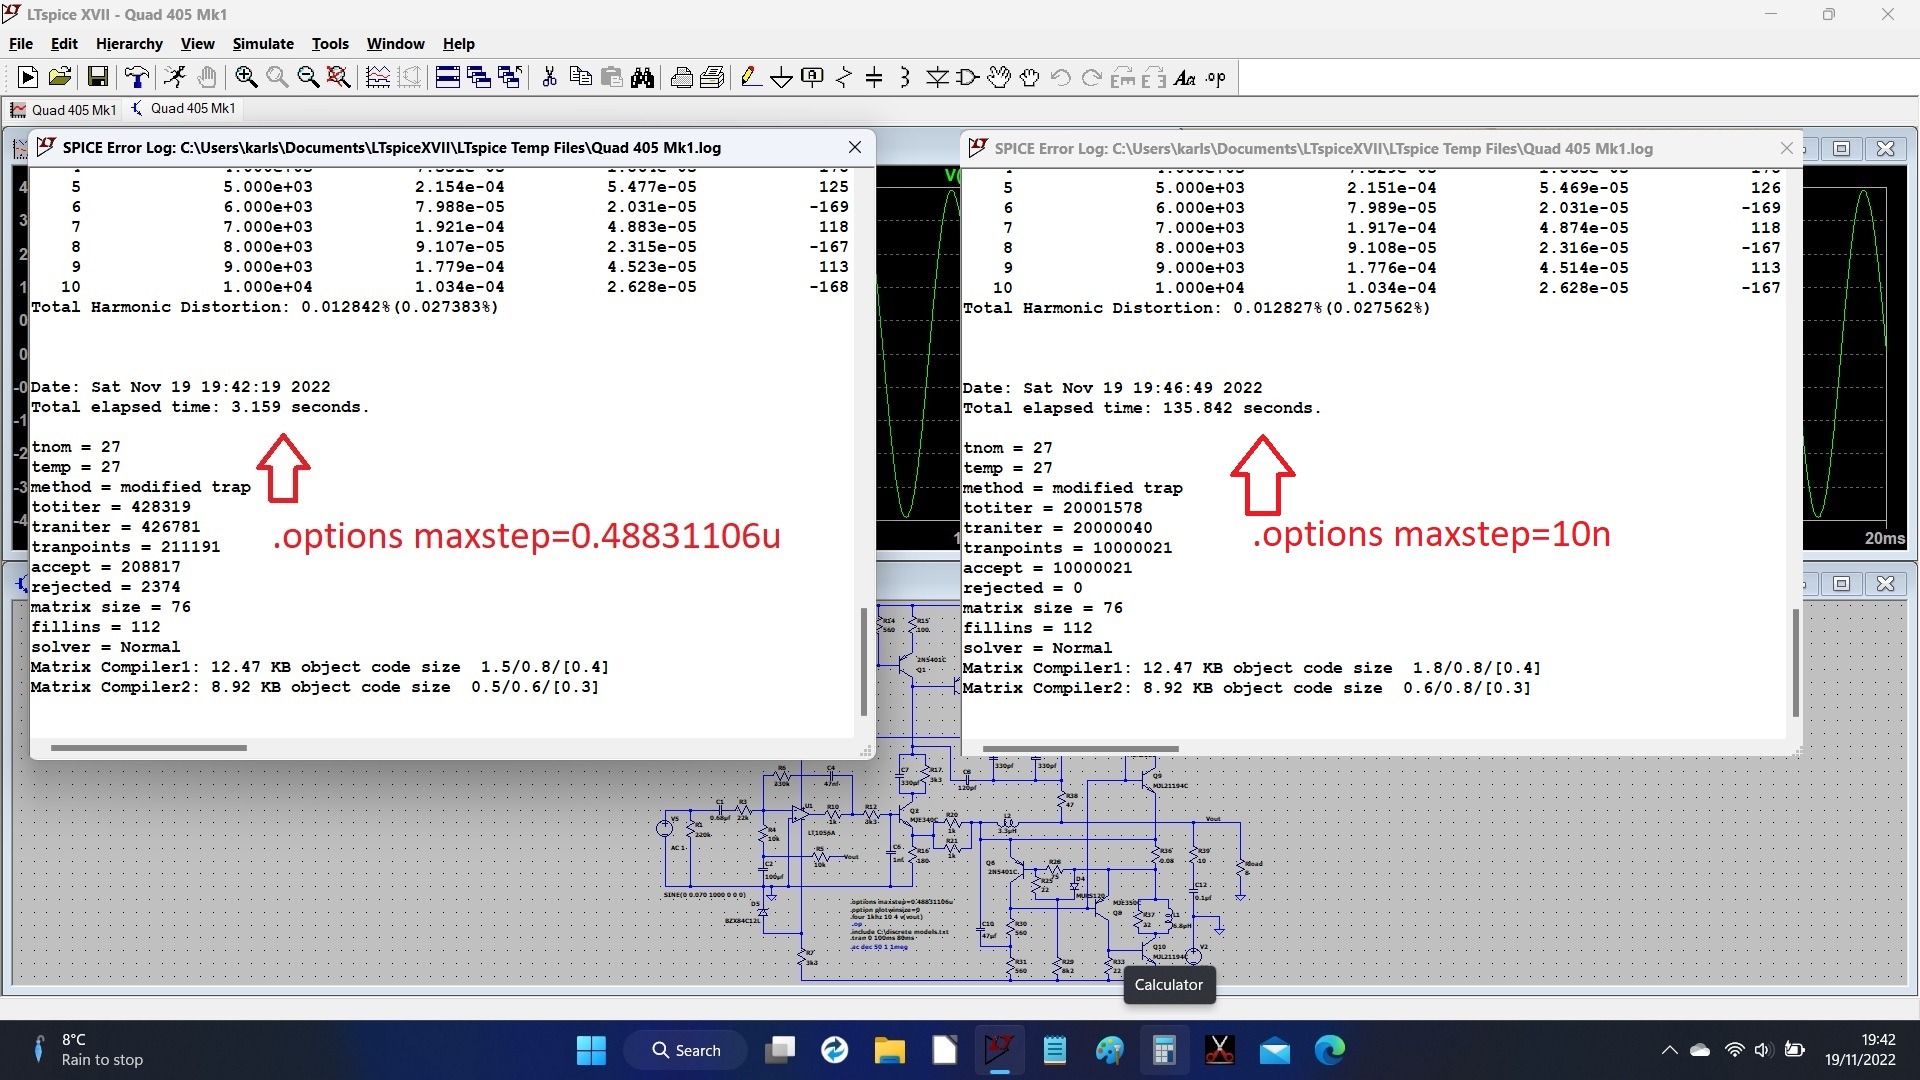Click the Autorange plot icon
1920x1080 pixels.
[x=377, y=77]
